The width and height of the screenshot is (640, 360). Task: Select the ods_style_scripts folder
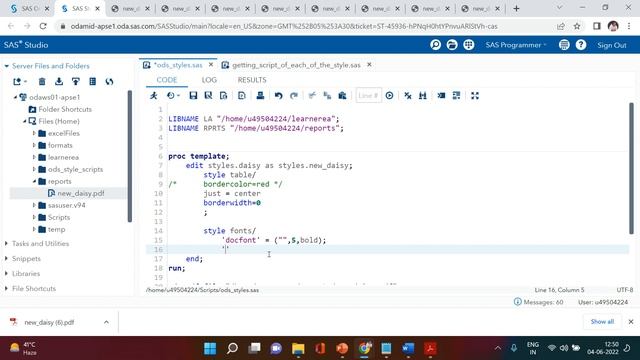pos(75,169)
